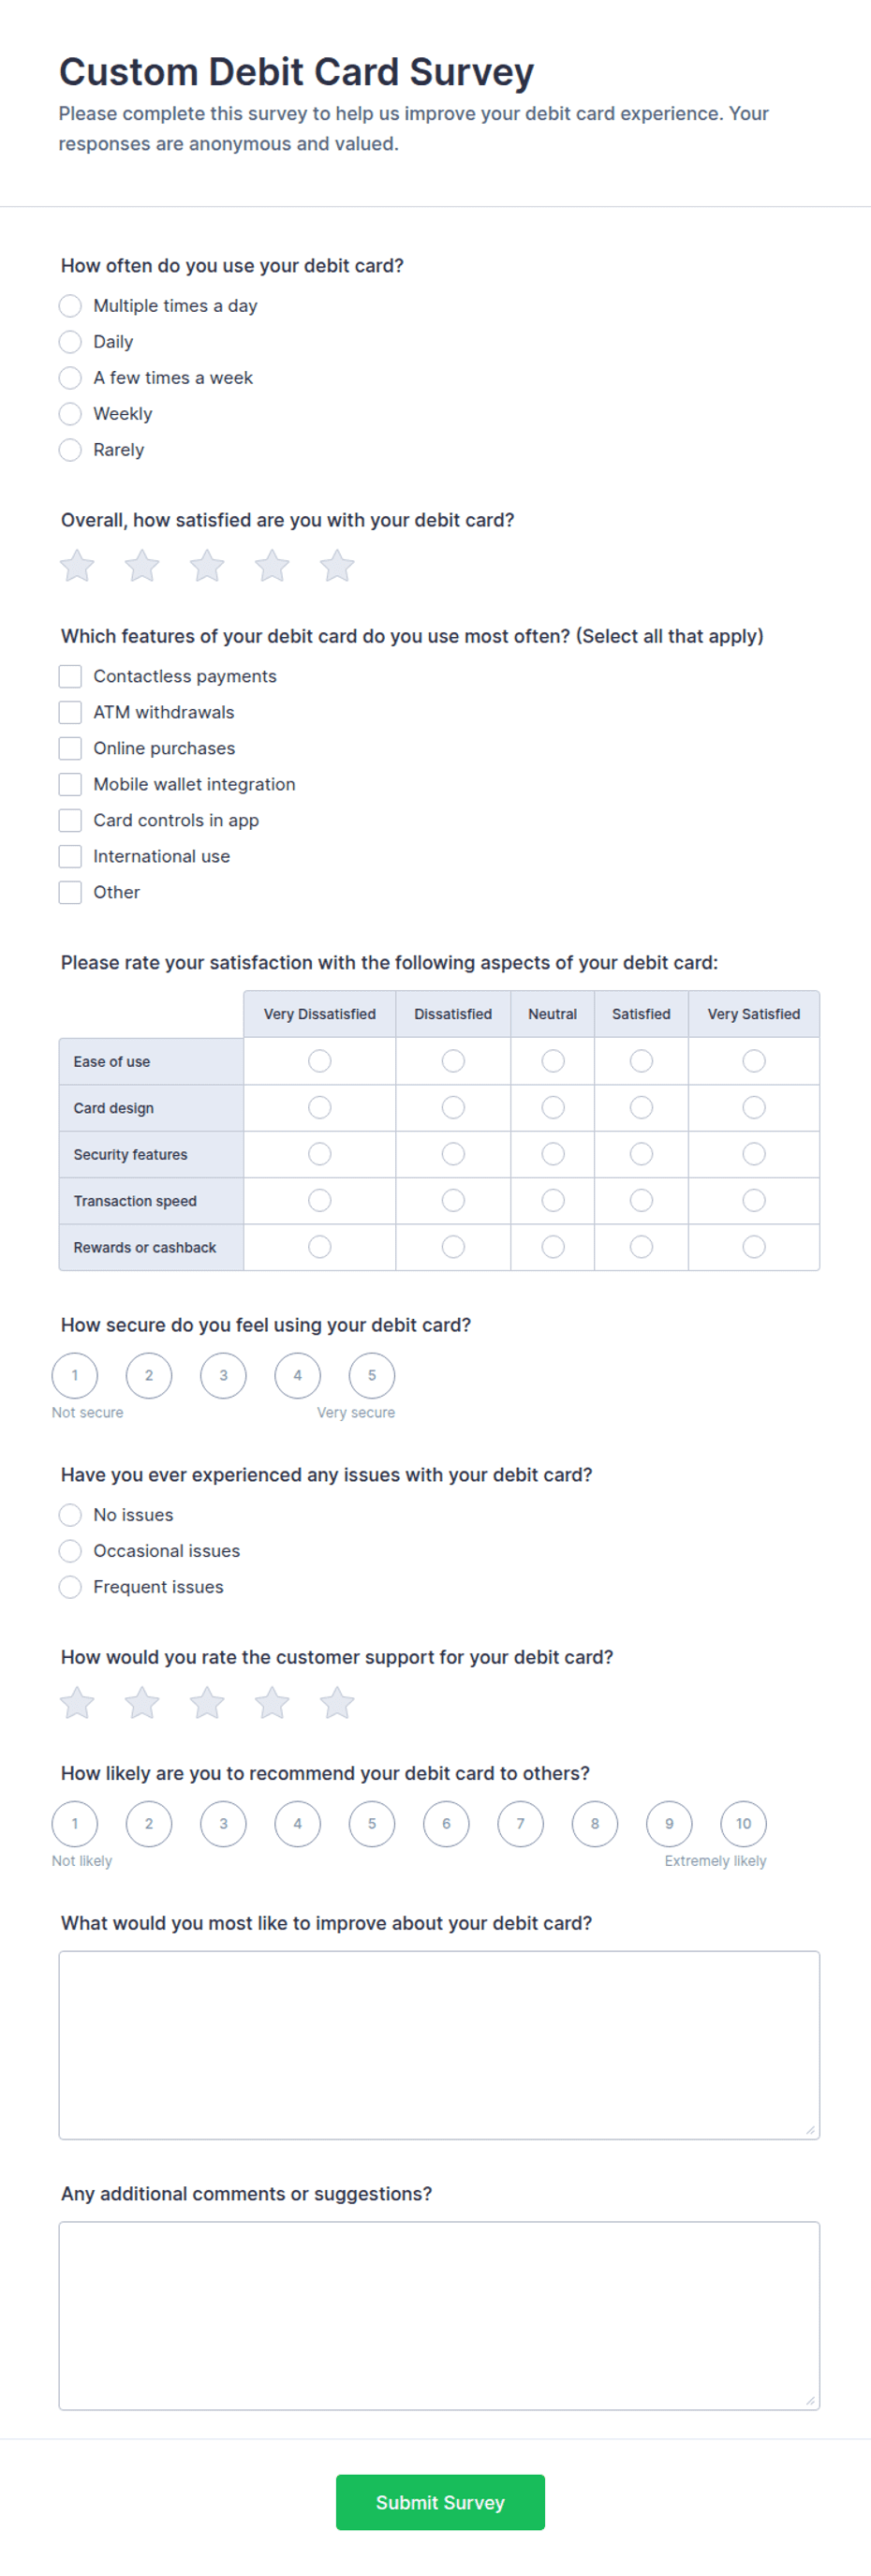871x2576 pixels.
Task: Check the Contactless payments checkbox
Action: click(x=70, y=676)
